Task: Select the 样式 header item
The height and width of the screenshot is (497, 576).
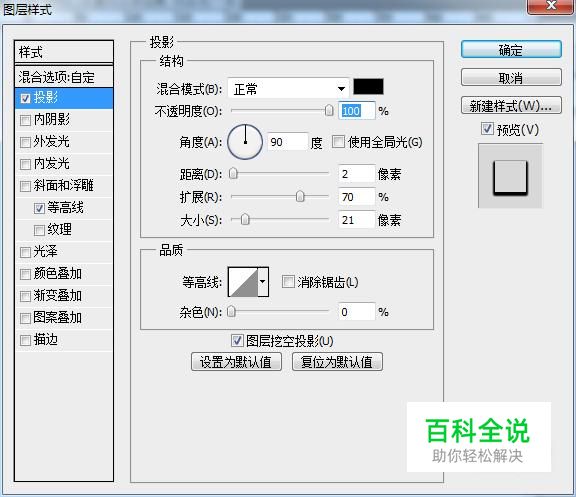Action: [64, 52]
